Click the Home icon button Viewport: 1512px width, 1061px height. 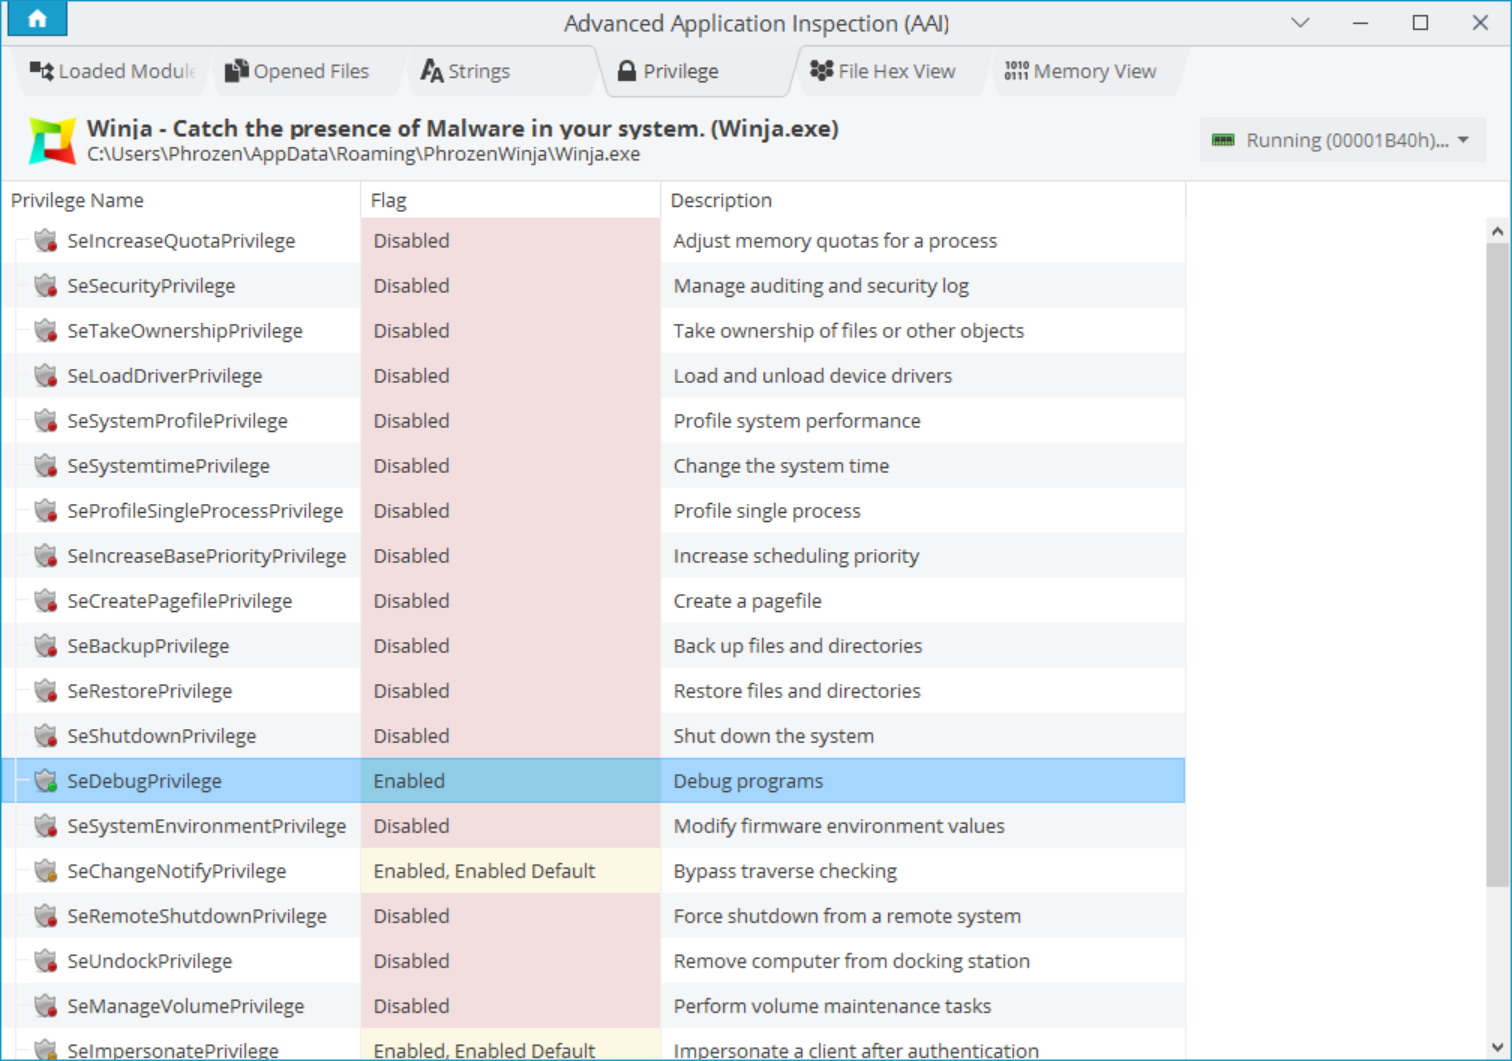click(37, 19)
